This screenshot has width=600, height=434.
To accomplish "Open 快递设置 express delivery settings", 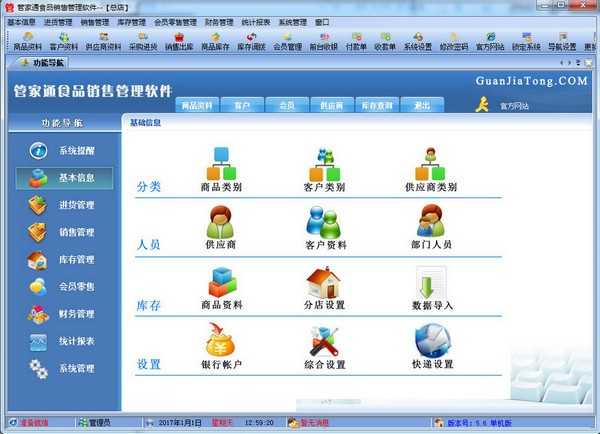I will 431,341.
